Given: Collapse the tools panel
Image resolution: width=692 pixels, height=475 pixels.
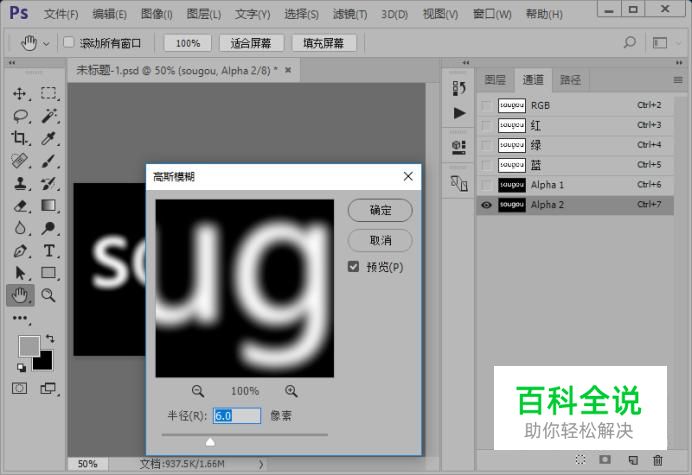Looking at the screenshot, I should click(x=12, y=63).
